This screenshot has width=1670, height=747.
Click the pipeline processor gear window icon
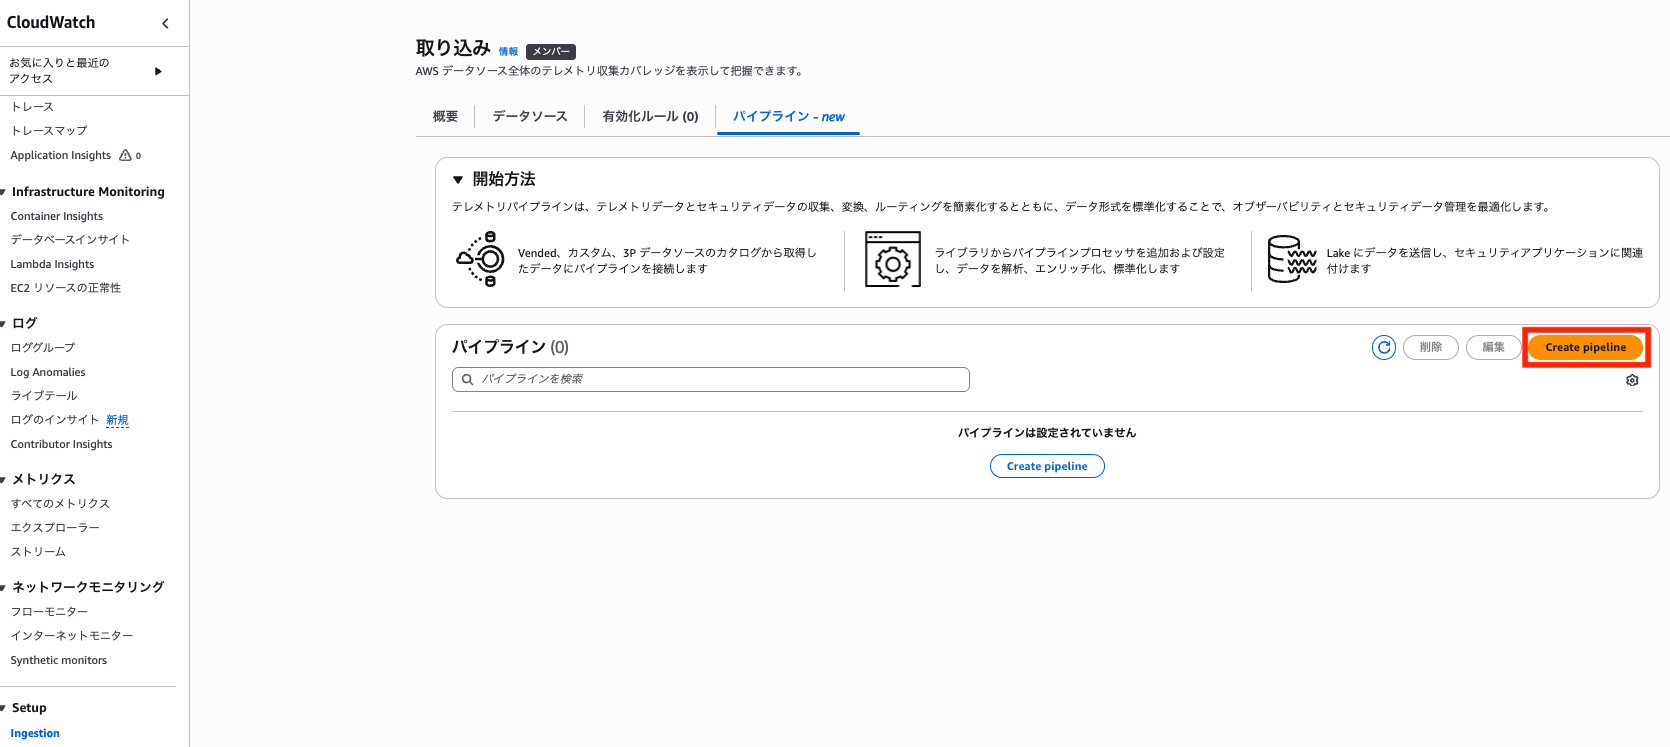(x=893, y=260)
